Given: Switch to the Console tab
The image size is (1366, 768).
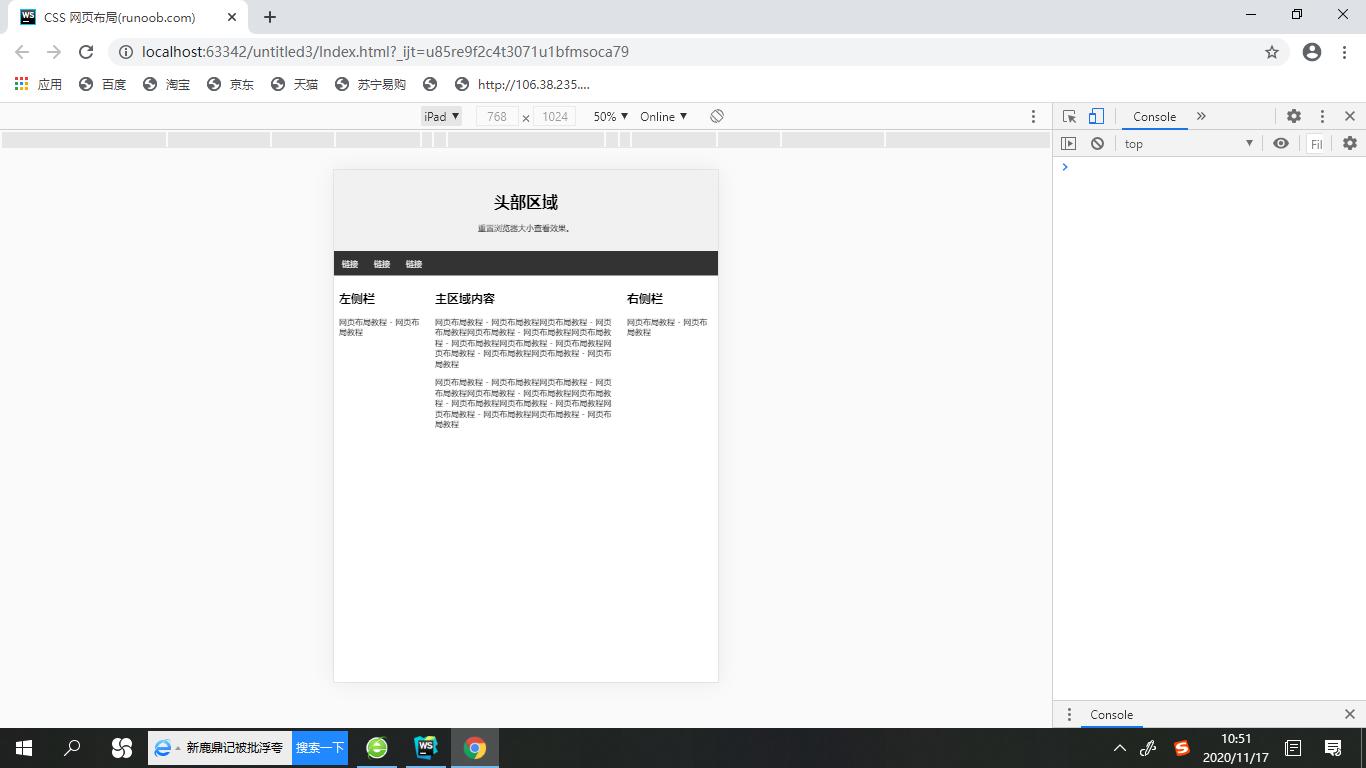Looking at the screenshot, I should 1154,116.
